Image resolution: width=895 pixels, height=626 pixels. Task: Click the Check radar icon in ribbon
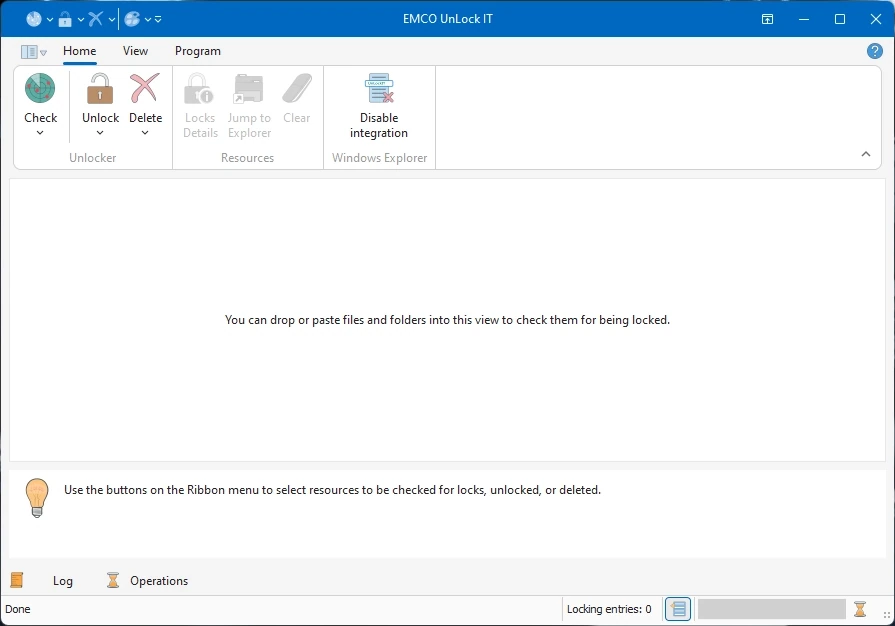tap(40, 89)
